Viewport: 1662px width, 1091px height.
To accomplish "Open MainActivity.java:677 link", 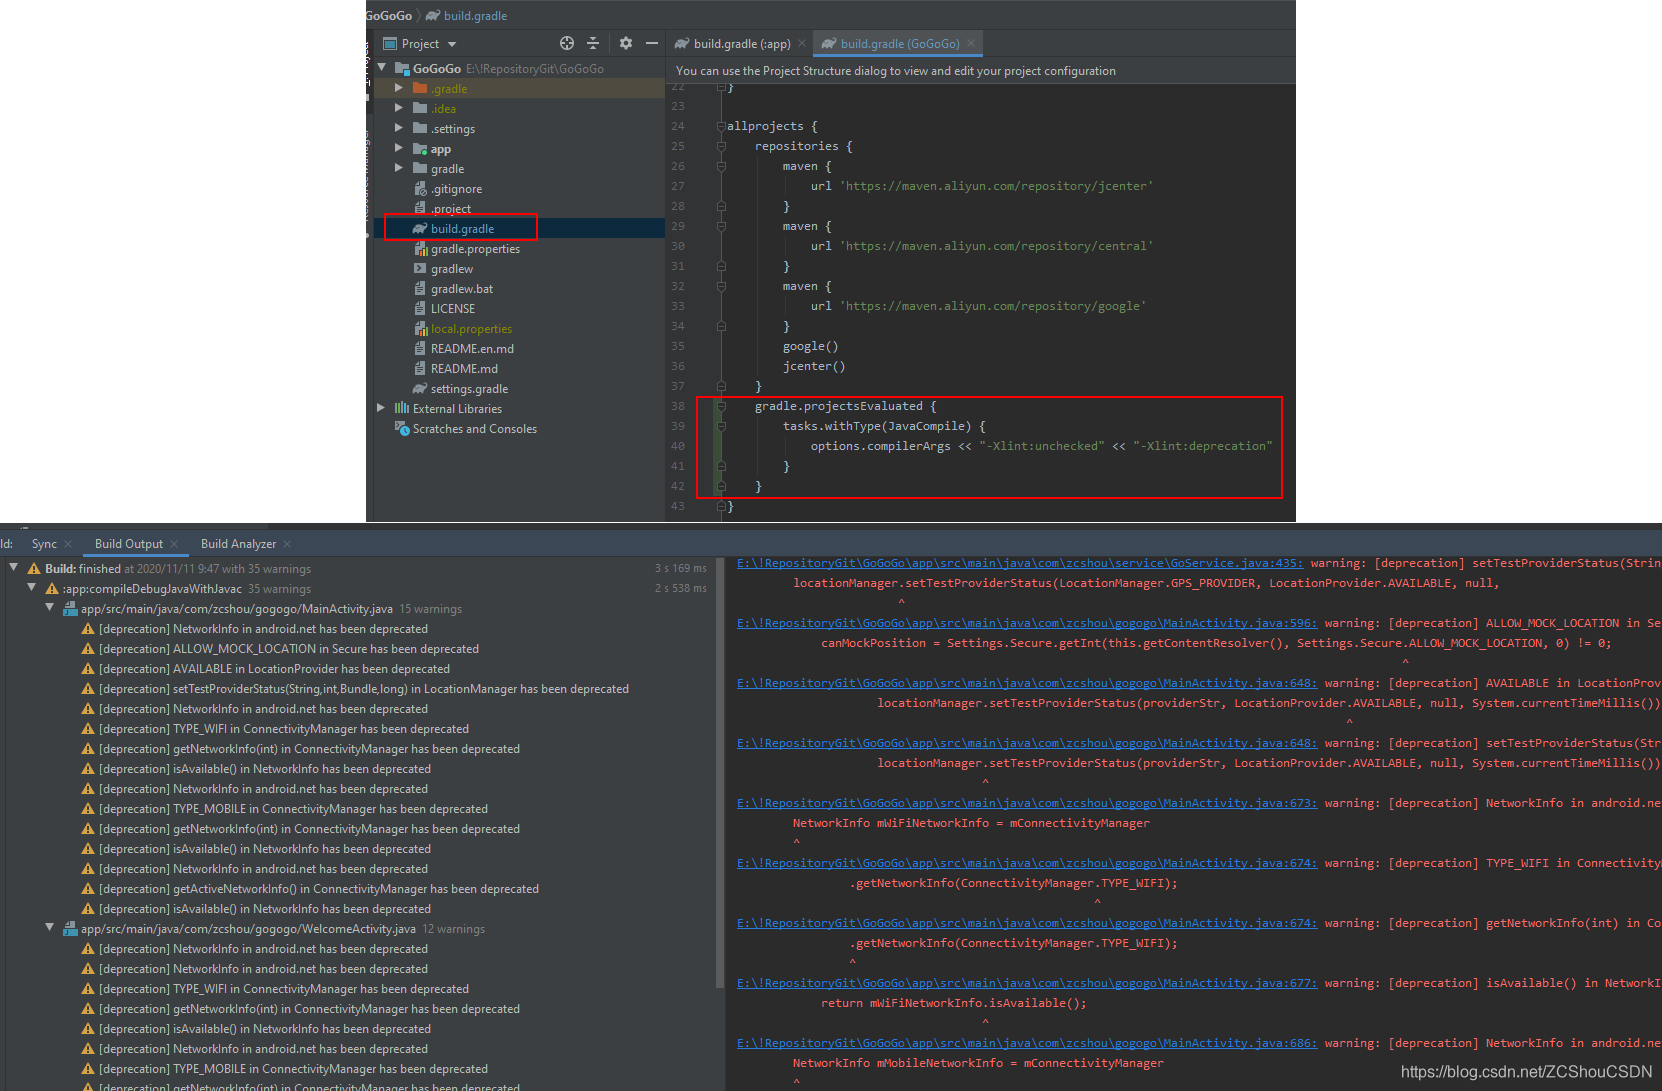I will pyautogui.click(x=1027, y=984).
